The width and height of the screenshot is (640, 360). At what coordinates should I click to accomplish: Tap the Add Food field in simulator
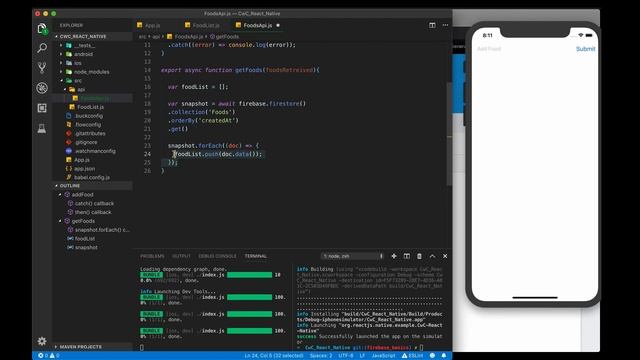pos(489,49)
